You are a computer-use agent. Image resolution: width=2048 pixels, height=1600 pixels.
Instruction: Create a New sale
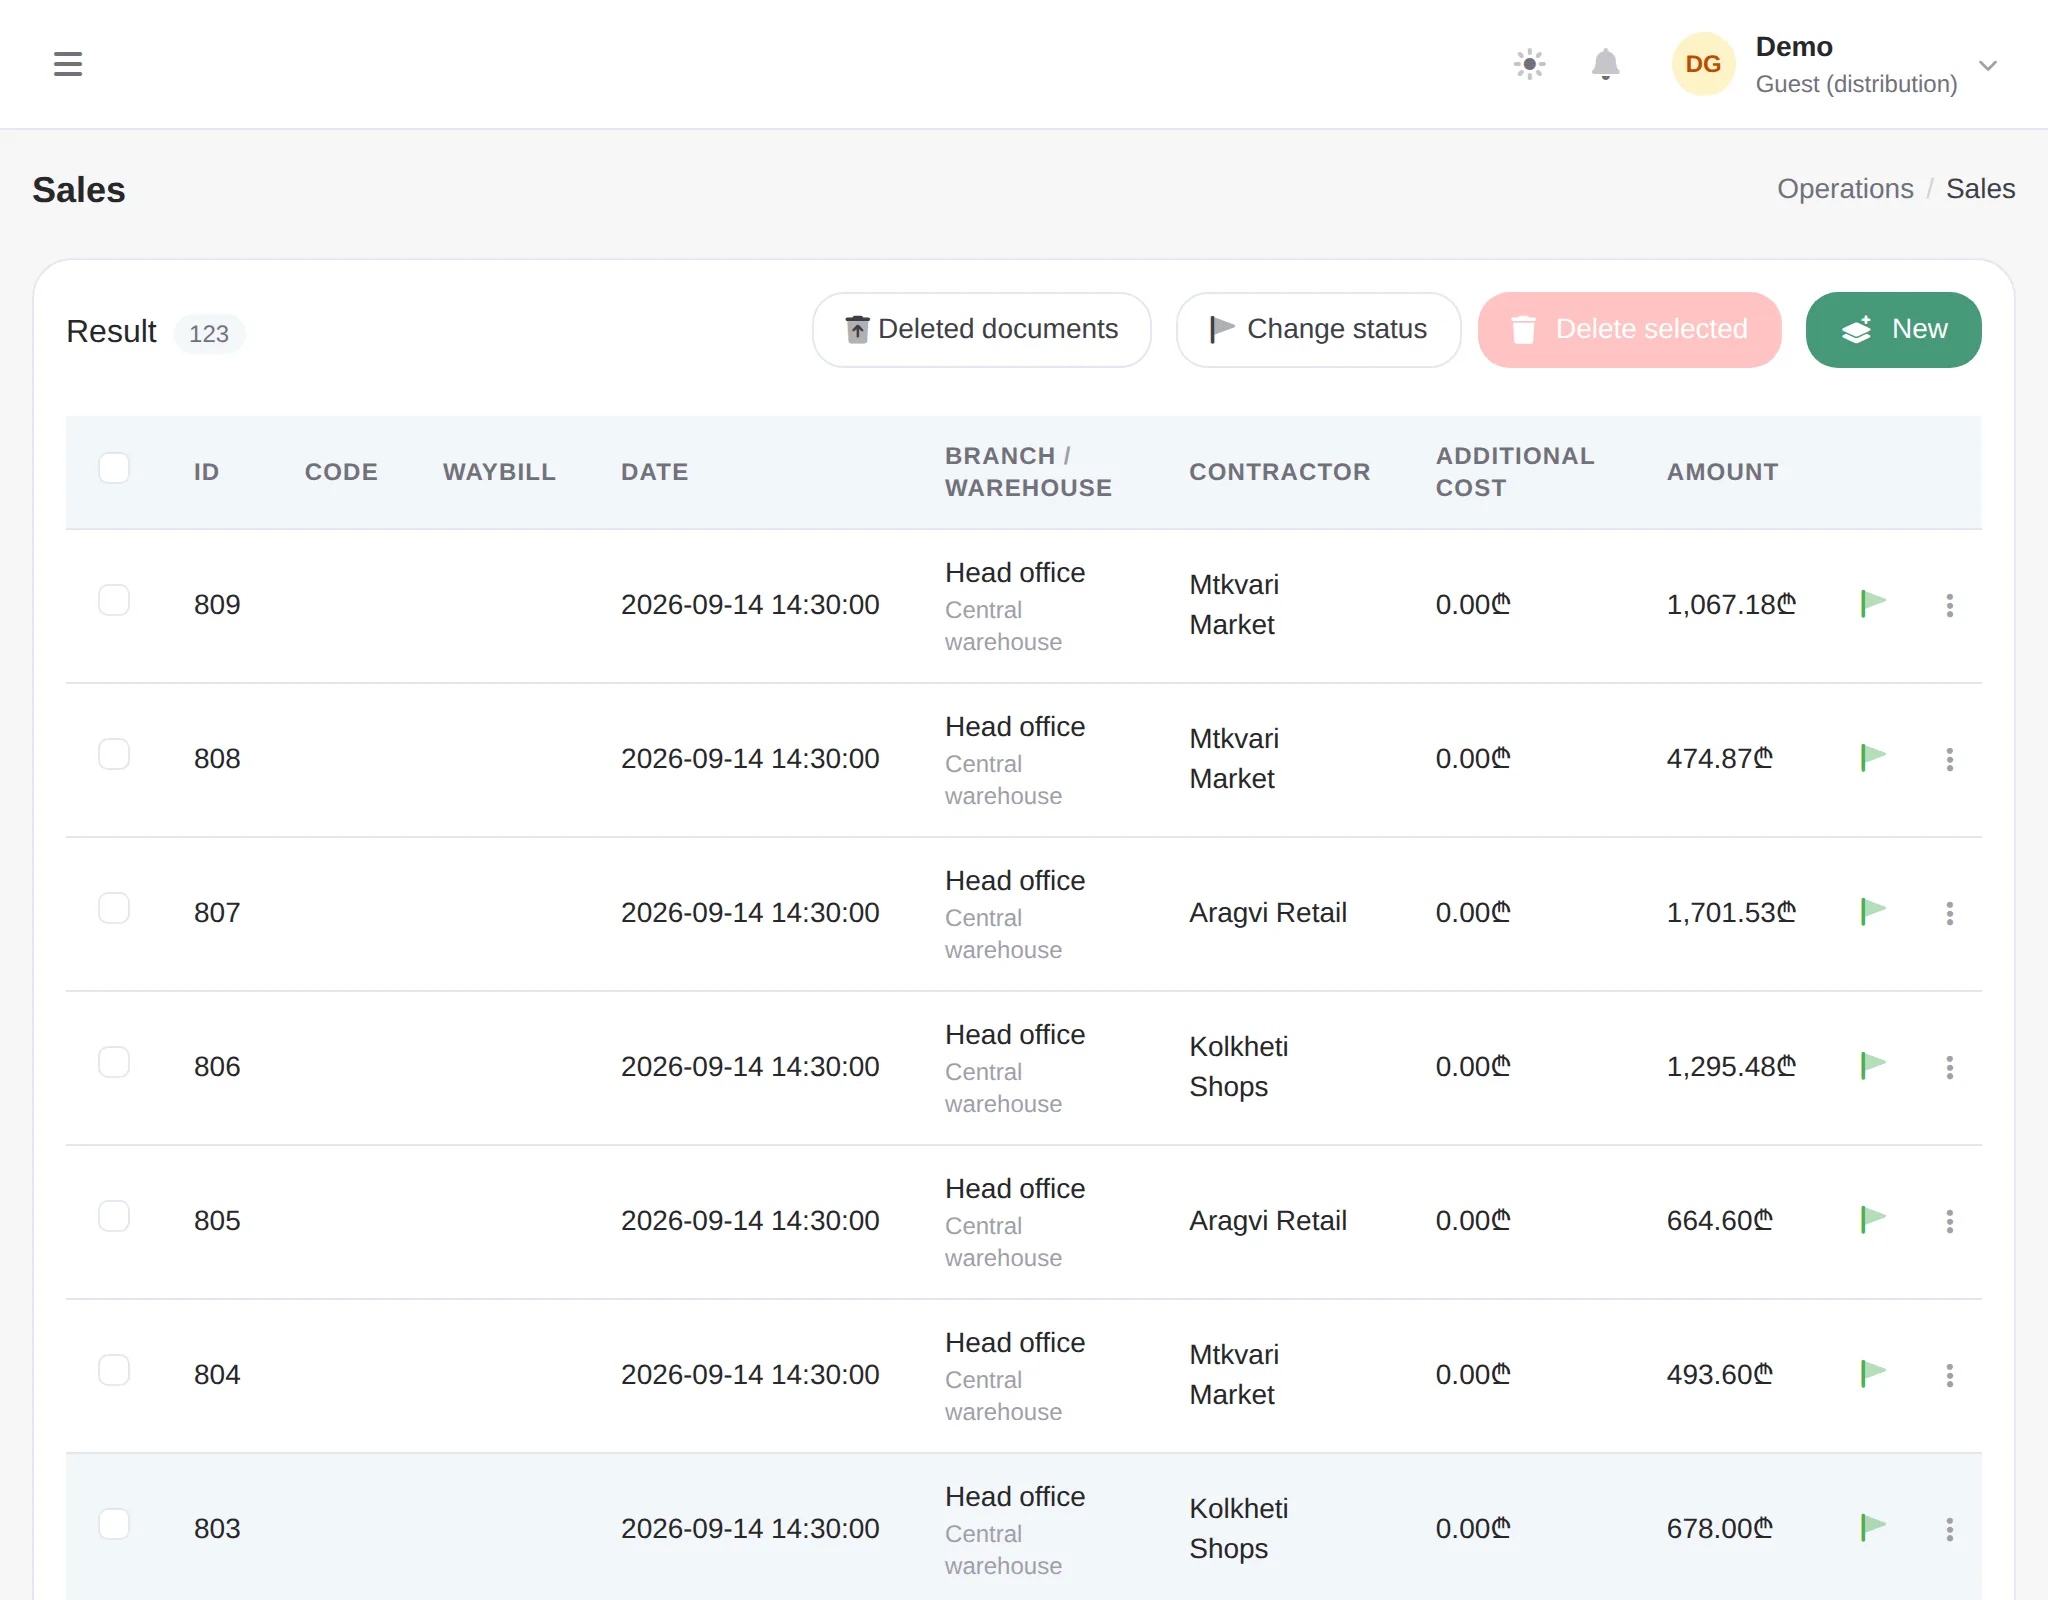pos(1893,329)
